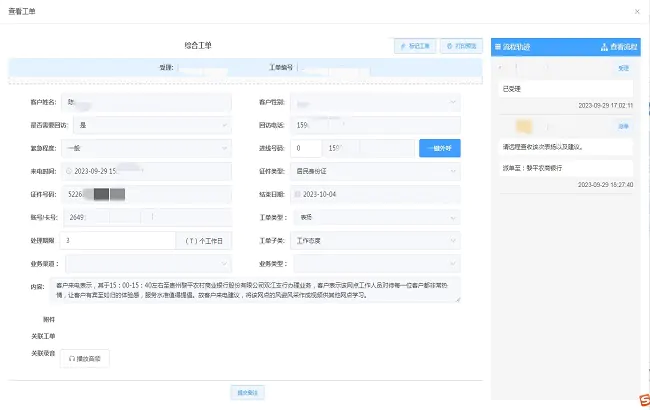The image size is (650, 410).
Task: Click the 派单 tag in second flow record
Action: coord(623,126)
